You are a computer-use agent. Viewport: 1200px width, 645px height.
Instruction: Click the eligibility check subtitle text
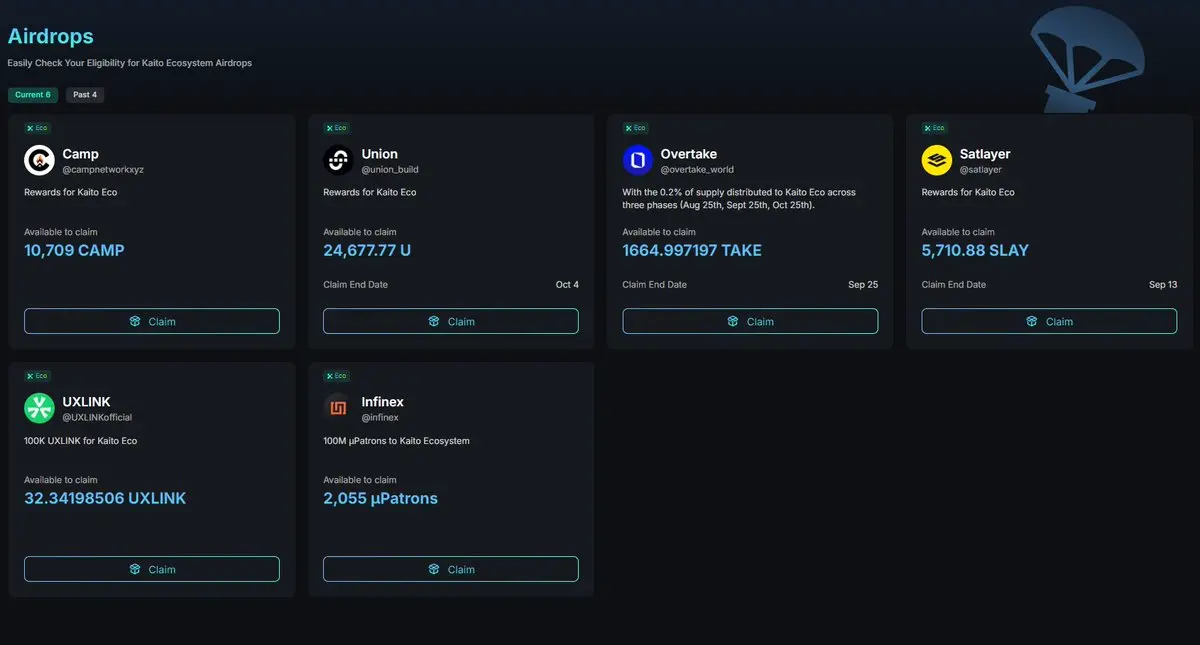point(130,63)
